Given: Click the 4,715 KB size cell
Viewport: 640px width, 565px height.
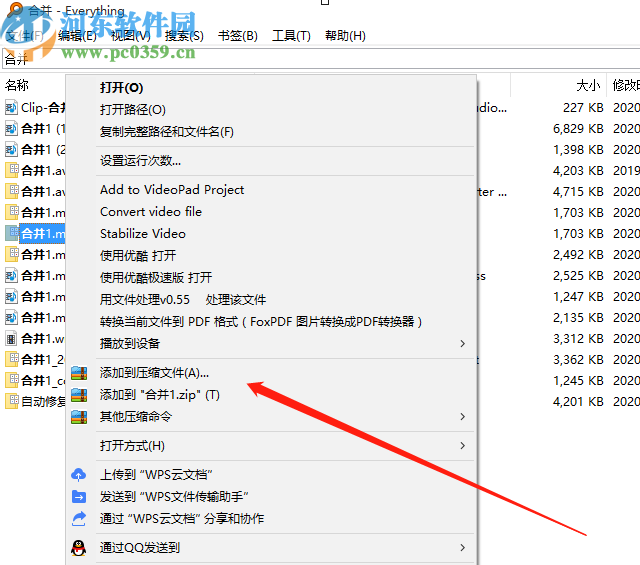Looking at the screenshot, I should coord(578,191).
